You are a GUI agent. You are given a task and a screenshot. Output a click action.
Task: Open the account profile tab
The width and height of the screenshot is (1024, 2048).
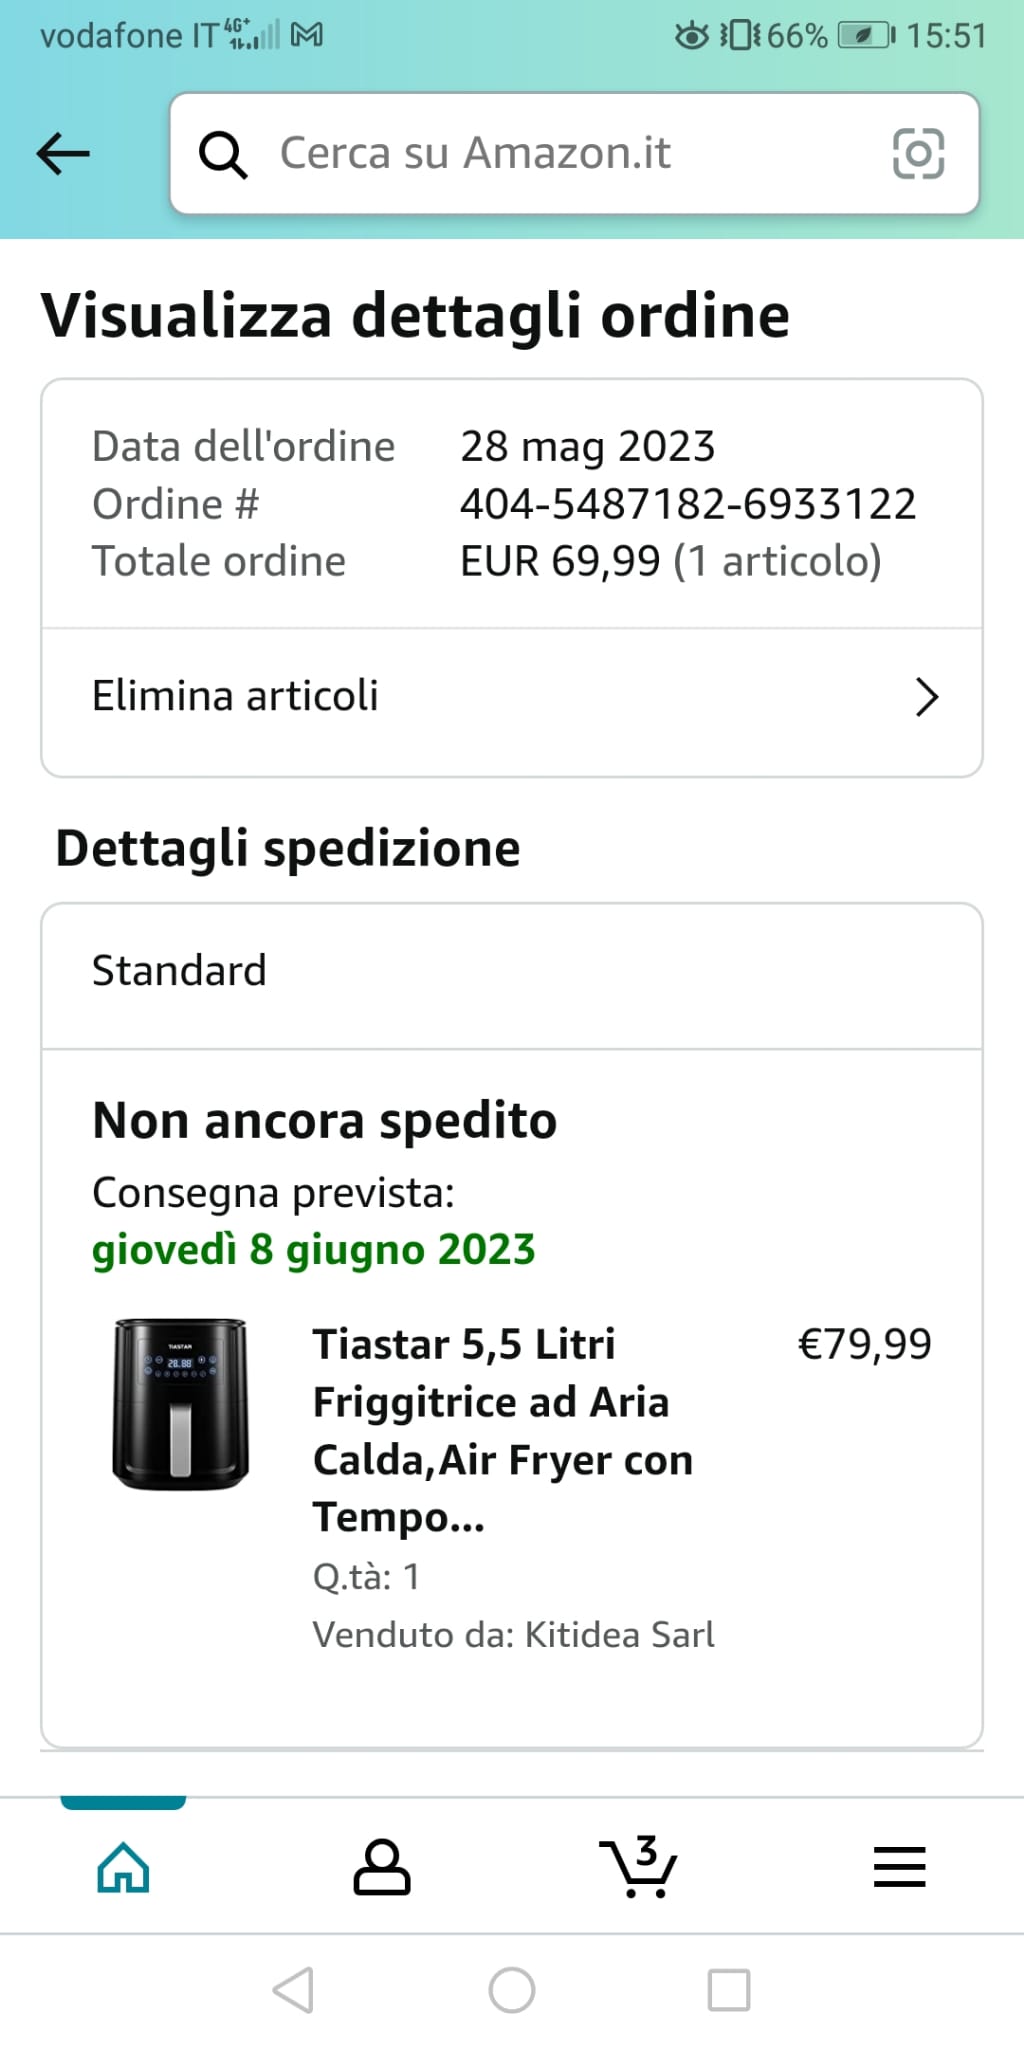point(381,1867)
